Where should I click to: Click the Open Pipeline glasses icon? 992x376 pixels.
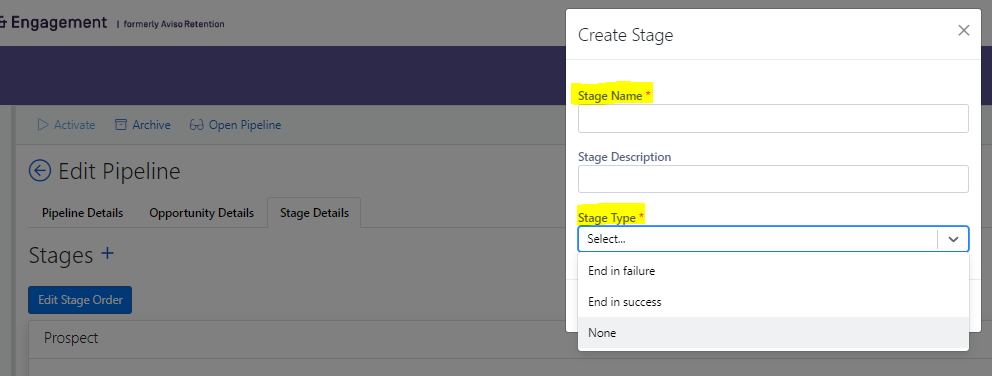[196, 125]
